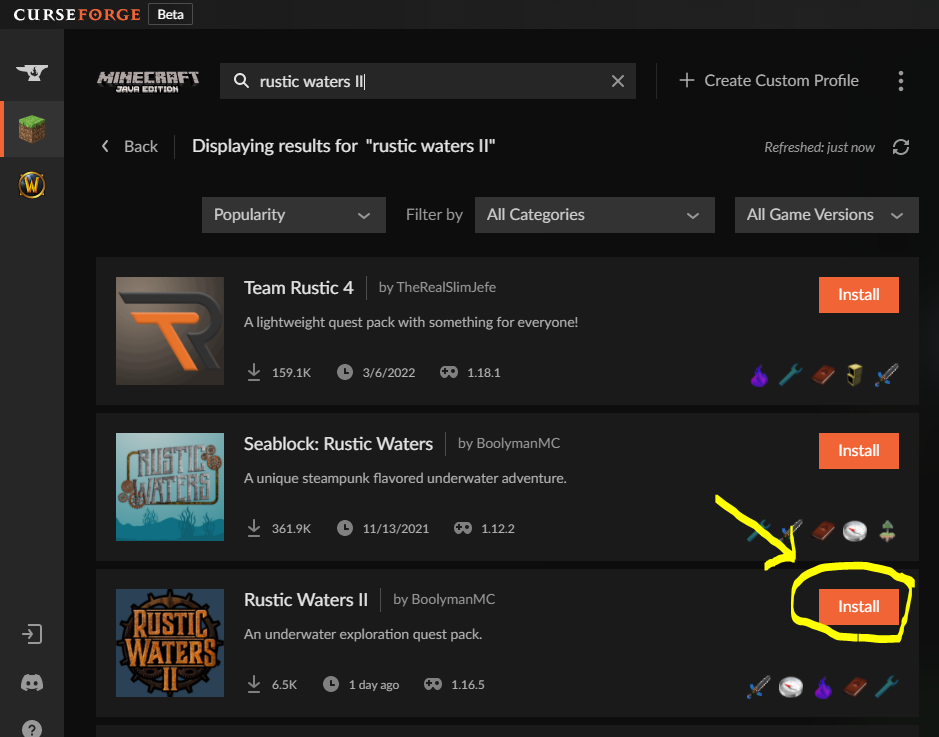Viewport: 939px width, 737px height.
Task: Click Create Custom Profile
Action: (x=769, y=80)
